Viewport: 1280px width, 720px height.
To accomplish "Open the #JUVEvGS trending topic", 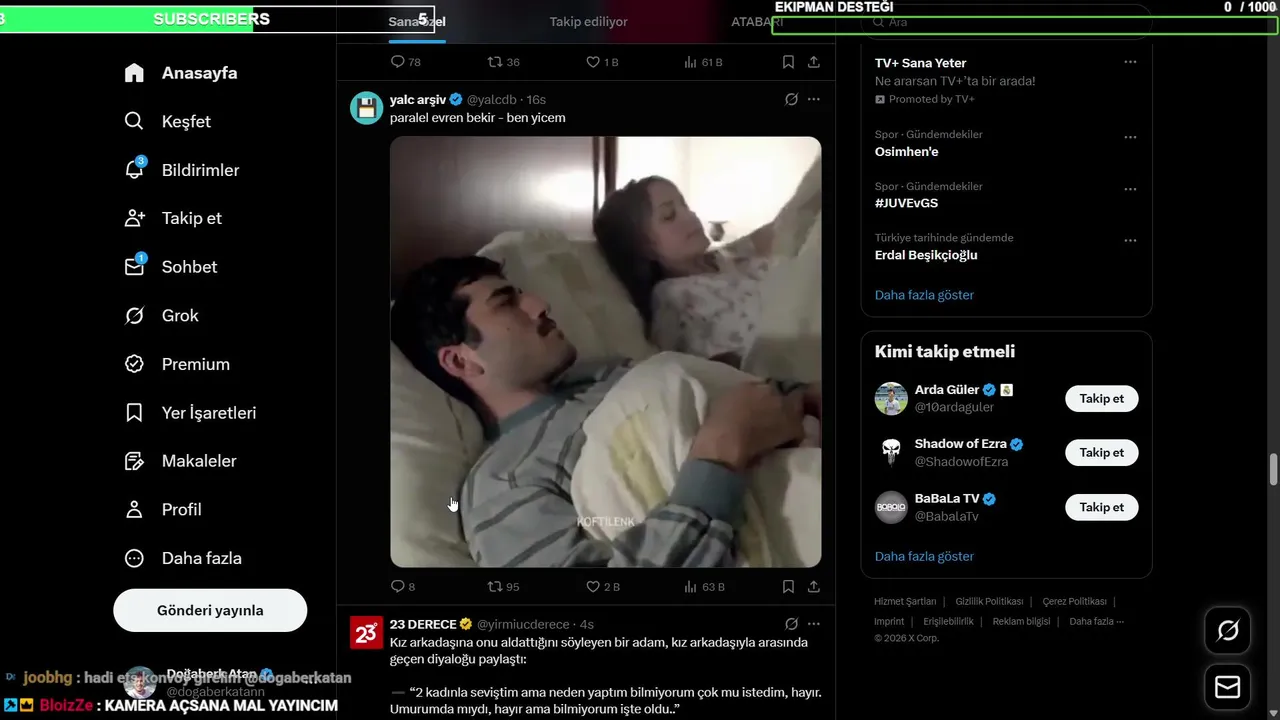I will [906, 203].
